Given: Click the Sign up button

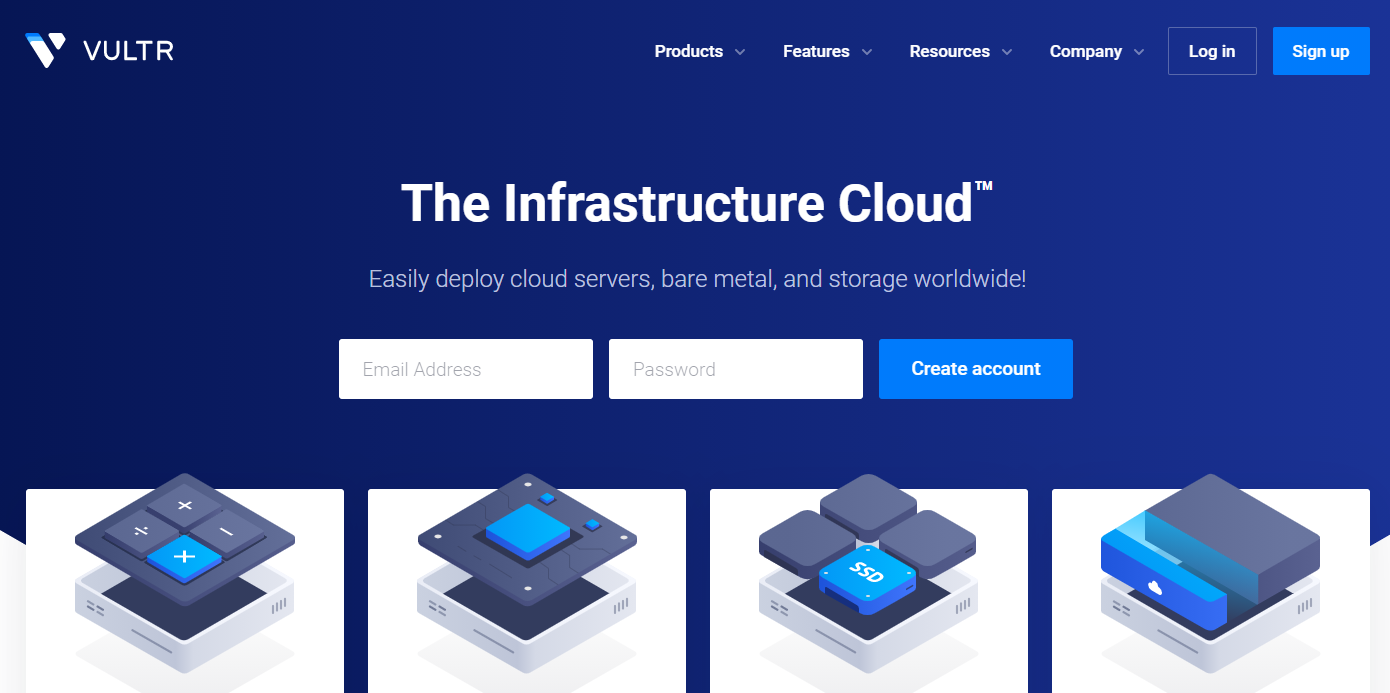Looking at the screenshot, I should click(1321, 51).
